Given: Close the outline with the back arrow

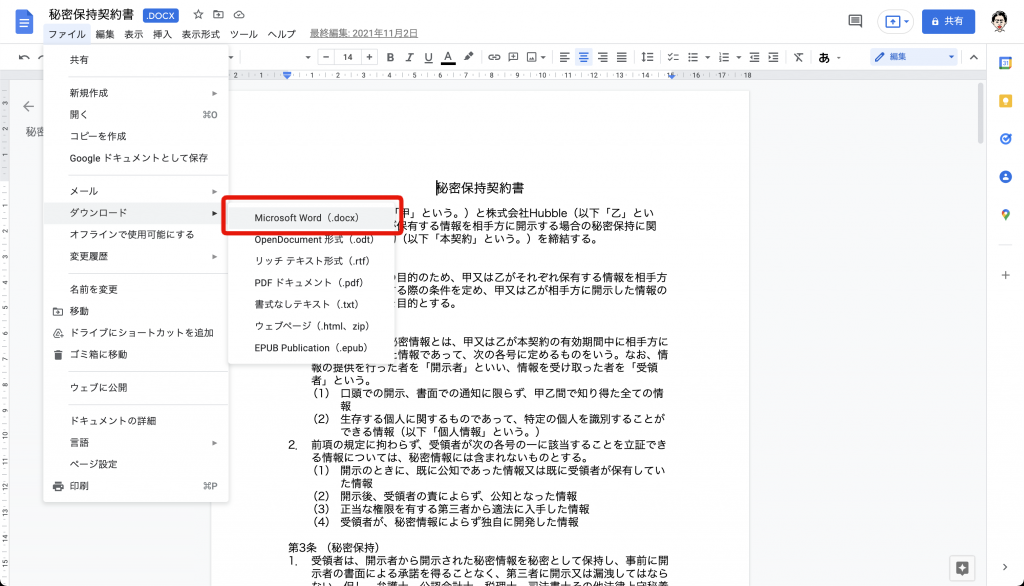Looking at the screenshot, I should coord(28,106).
